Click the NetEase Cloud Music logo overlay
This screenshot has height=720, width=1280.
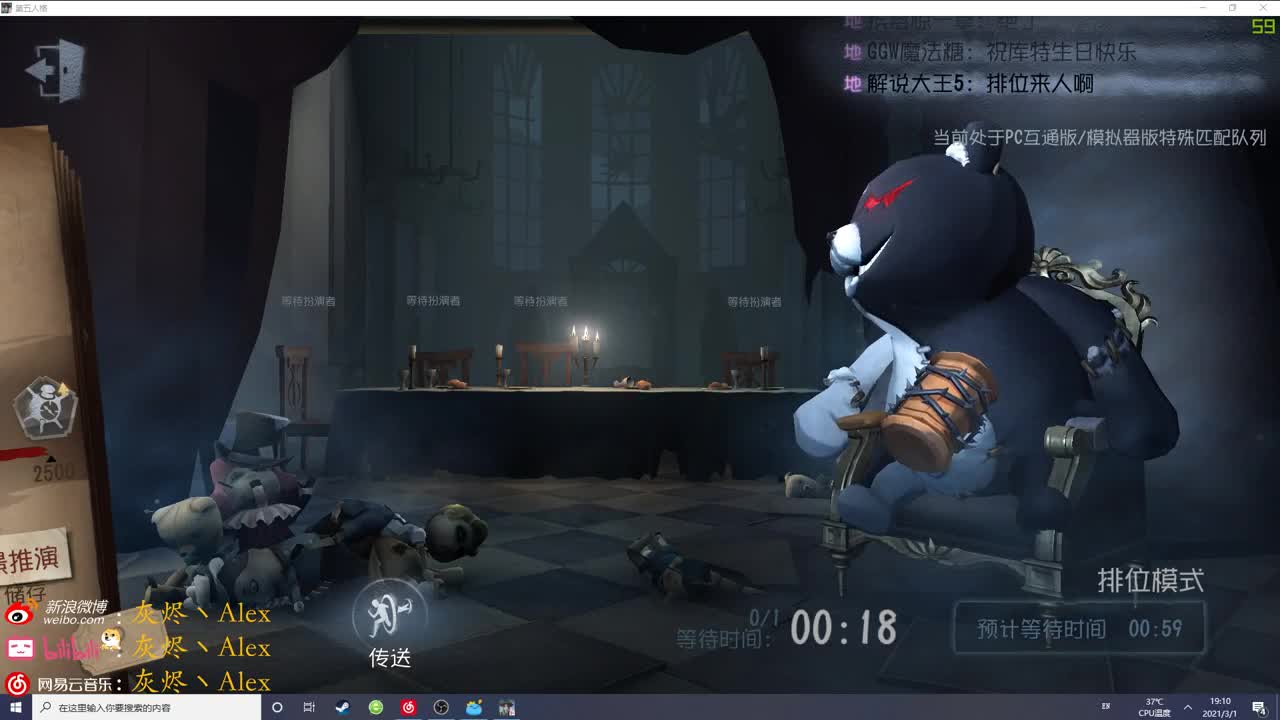point(19,683)
